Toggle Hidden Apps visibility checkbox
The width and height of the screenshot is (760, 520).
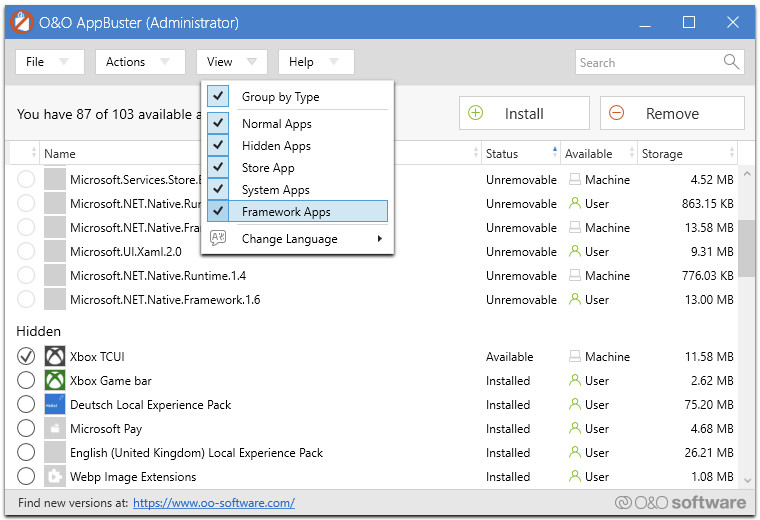218,145
